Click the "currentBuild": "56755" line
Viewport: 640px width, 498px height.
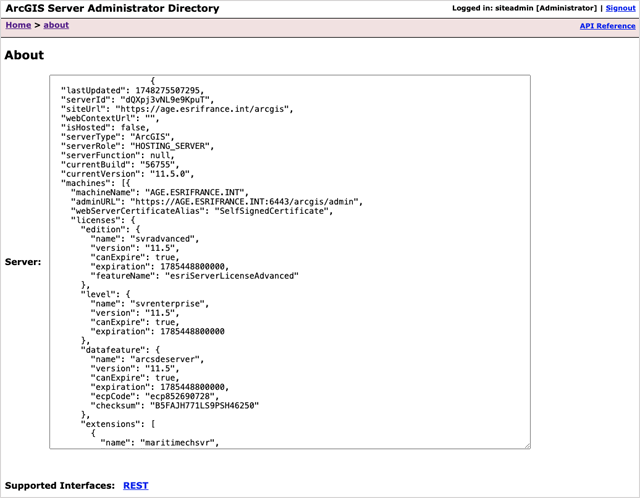coord(120,165)
